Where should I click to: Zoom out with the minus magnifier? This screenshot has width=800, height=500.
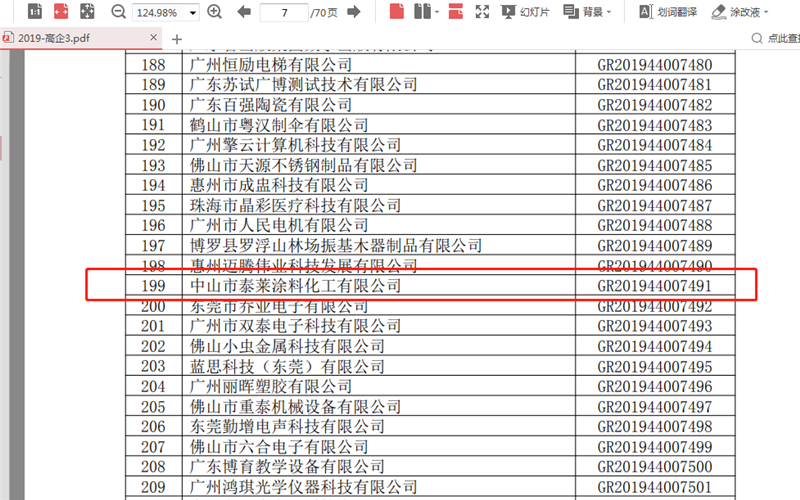118,12
